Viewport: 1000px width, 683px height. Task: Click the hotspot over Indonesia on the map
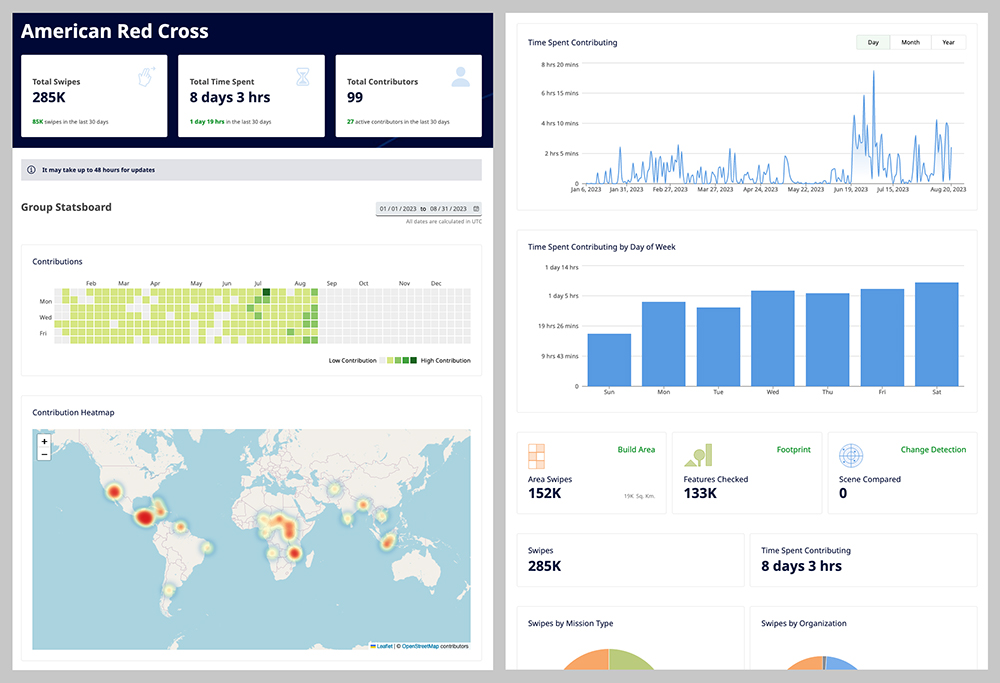pyautogui.click(x=387, y=542)
